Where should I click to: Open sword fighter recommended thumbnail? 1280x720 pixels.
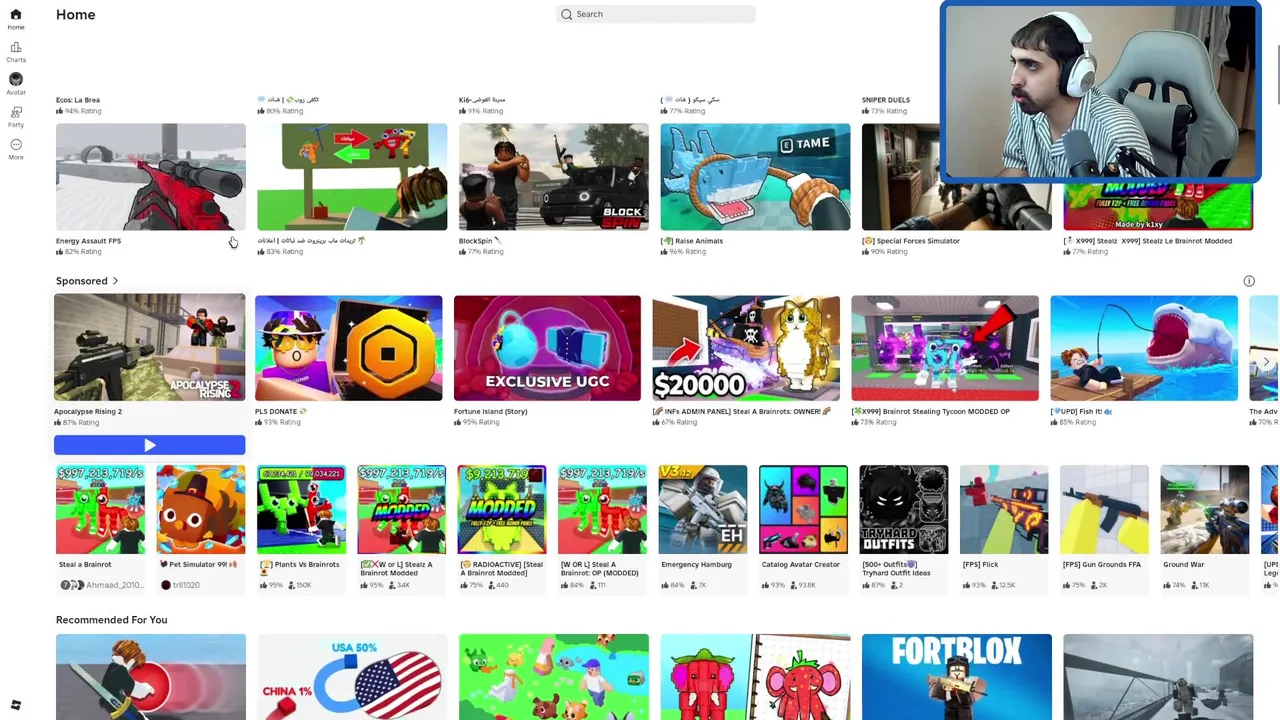point(150,677)
